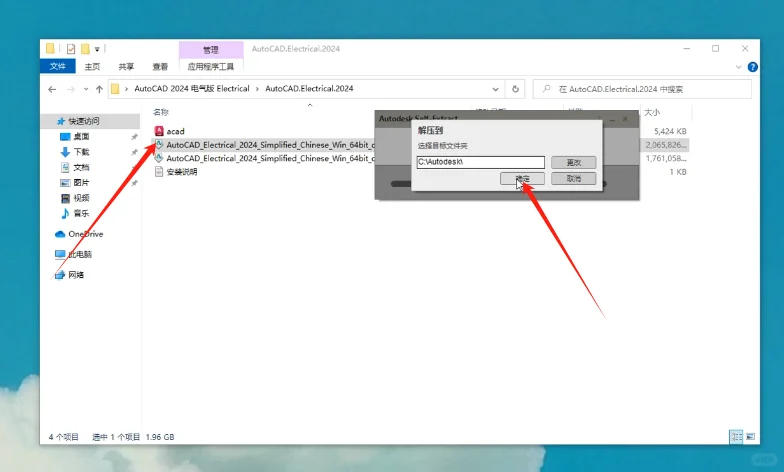Open Help with the question mark icon
This screenshot has height=472, width=784.
[x=752, y=66]
